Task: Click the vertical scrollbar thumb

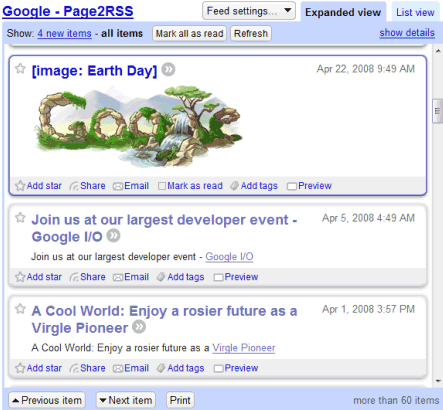Action: [437, 111]
